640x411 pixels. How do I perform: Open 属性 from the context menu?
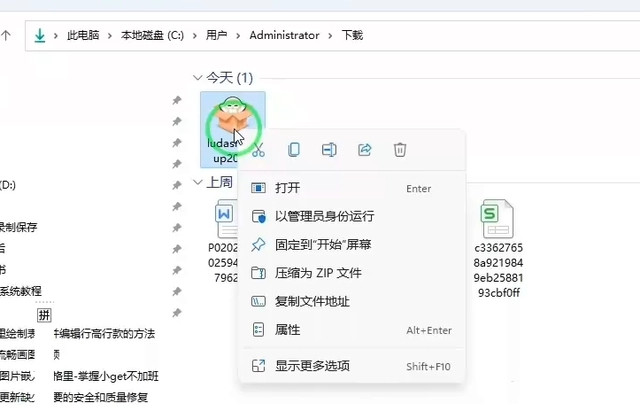[352, 330]
